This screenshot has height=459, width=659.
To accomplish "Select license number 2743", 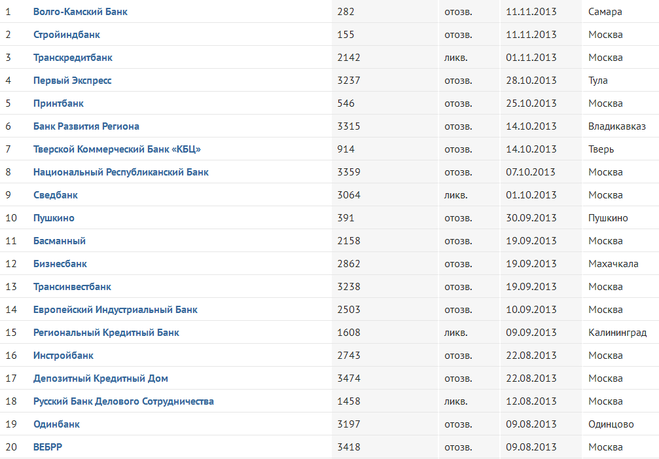I will tap(348, 356).
